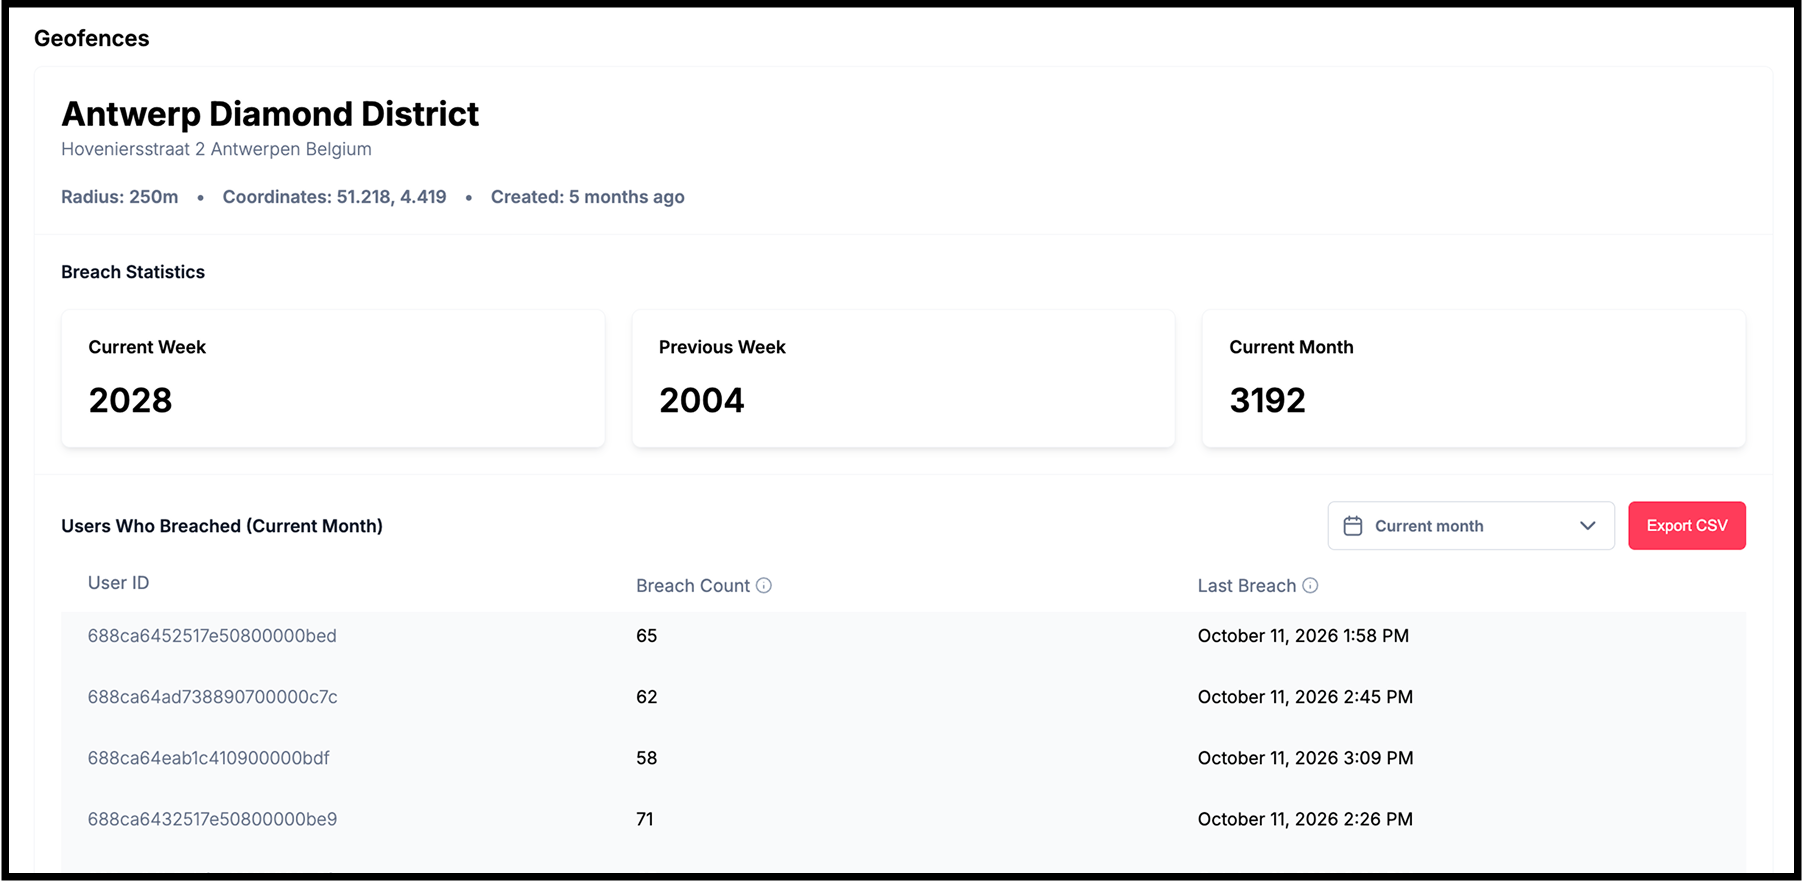This screenshot has height=881, width=1802.
Task: Click the Previous Week card label
Action: (x=722, y=347)
